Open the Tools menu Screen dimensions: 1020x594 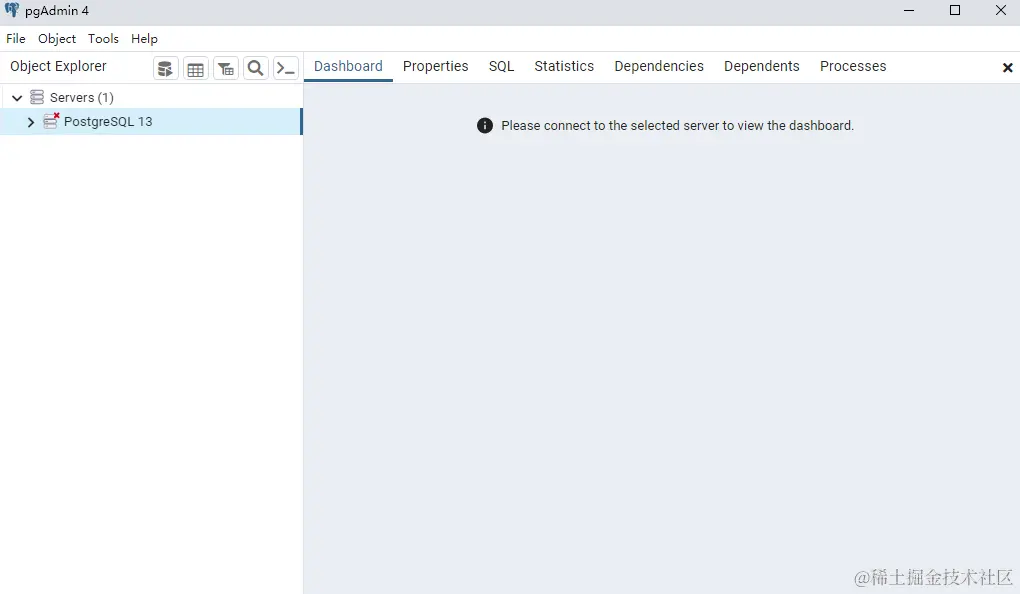103,38
